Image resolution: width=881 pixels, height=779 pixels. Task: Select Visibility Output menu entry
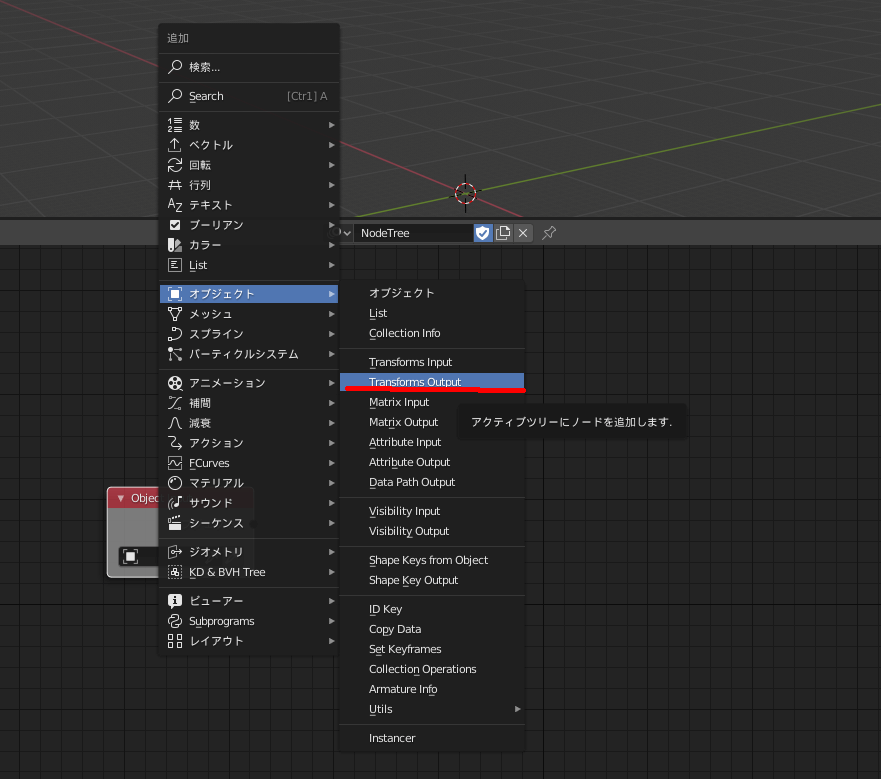coord(432,531)
